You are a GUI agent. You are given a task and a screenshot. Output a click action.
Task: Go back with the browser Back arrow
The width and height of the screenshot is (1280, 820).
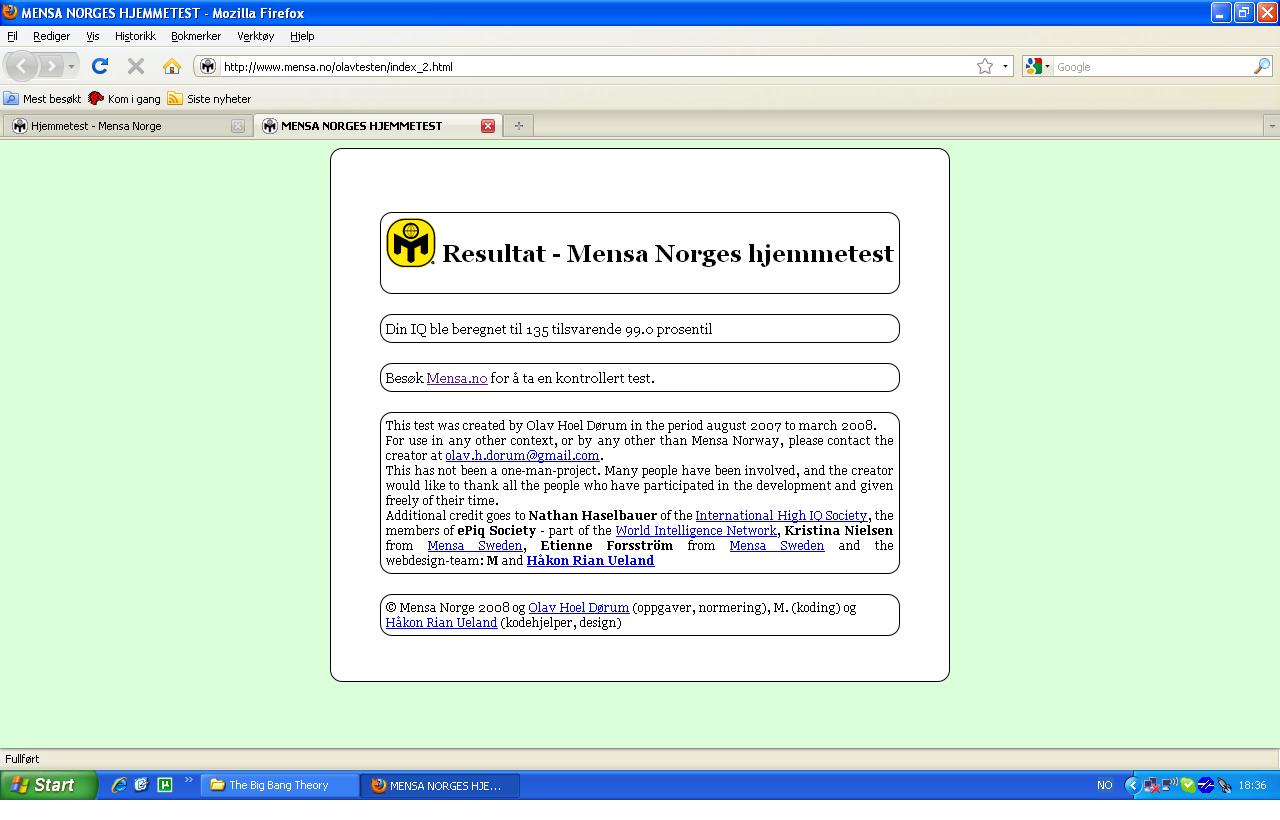point(22,66)
